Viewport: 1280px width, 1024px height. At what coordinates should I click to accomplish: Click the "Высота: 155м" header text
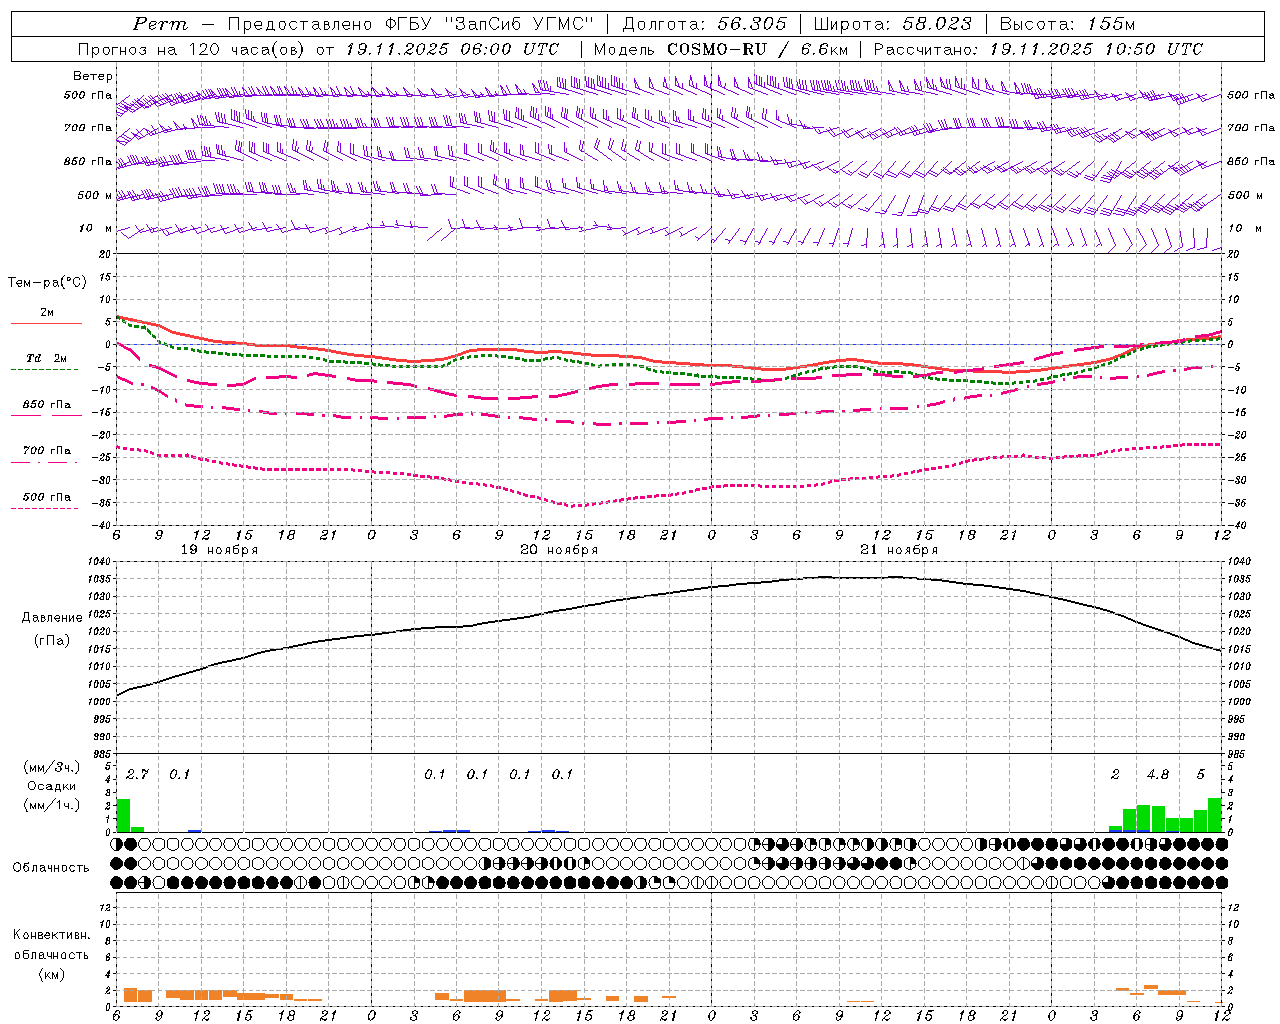point(1067,24)
